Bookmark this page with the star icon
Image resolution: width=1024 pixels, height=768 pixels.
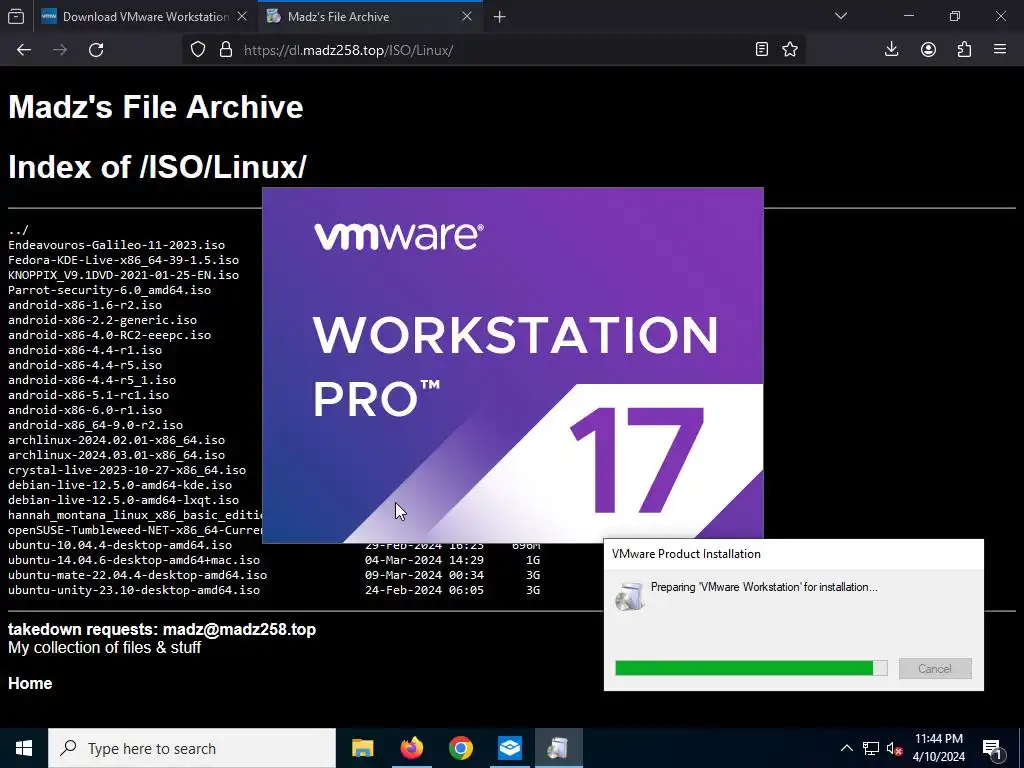pos(790,49)
